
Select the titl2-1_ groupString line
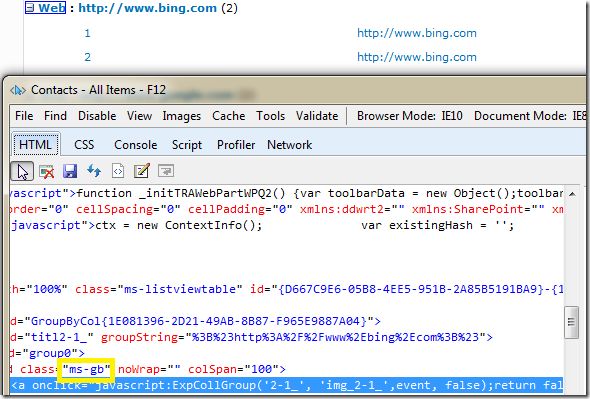coord(251,337)
